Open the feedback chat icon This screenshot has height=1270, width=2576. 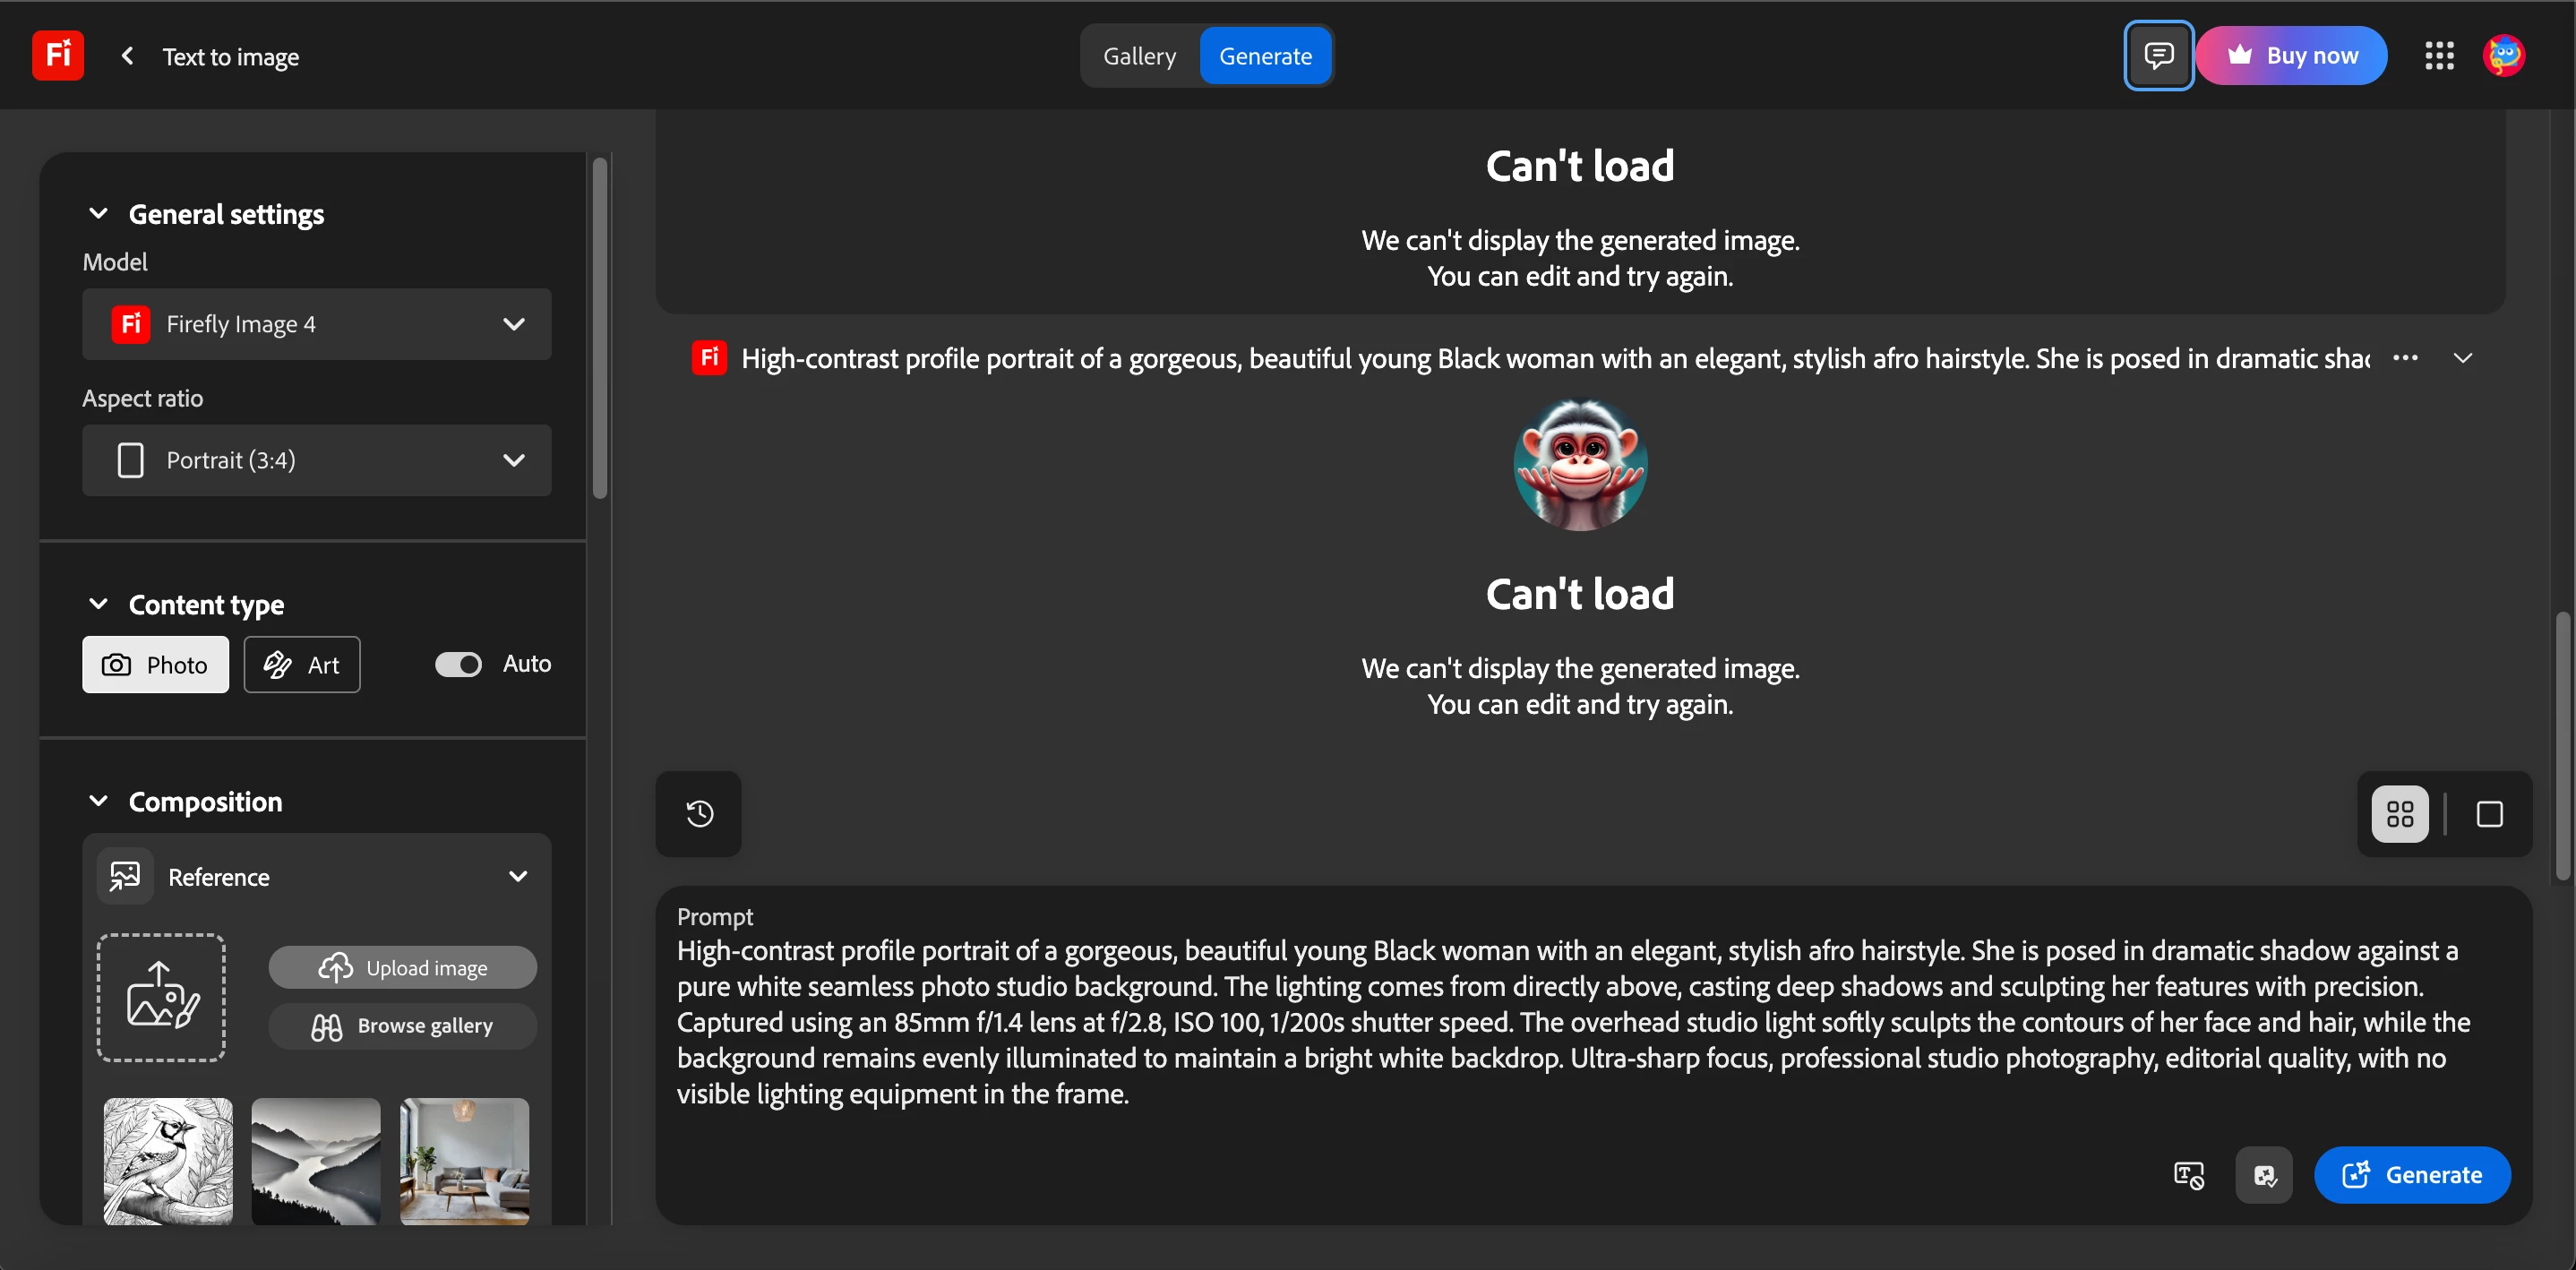pos(2158,55)
